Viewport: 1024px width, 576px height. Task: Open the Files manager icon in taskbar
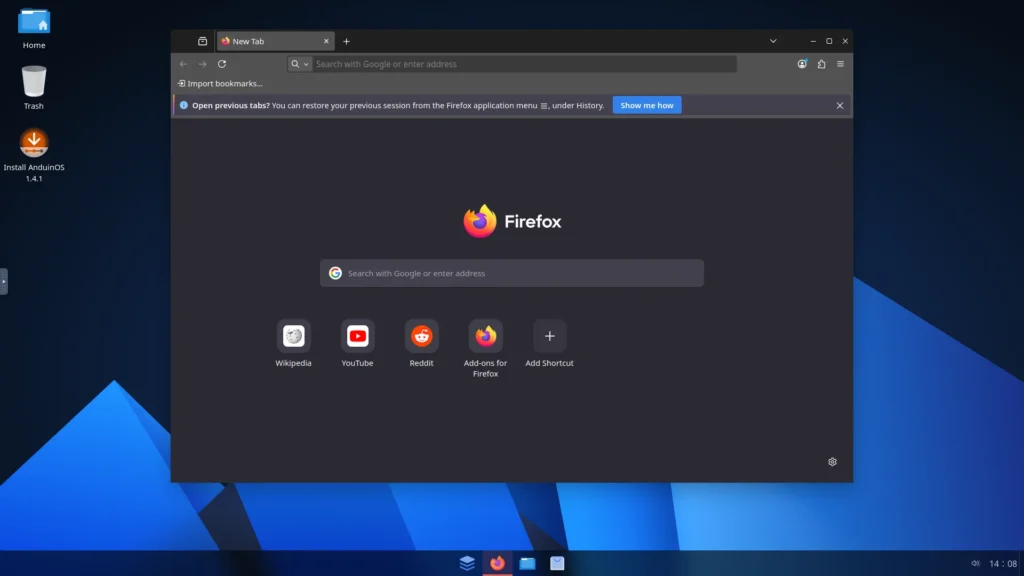(527, 563)
